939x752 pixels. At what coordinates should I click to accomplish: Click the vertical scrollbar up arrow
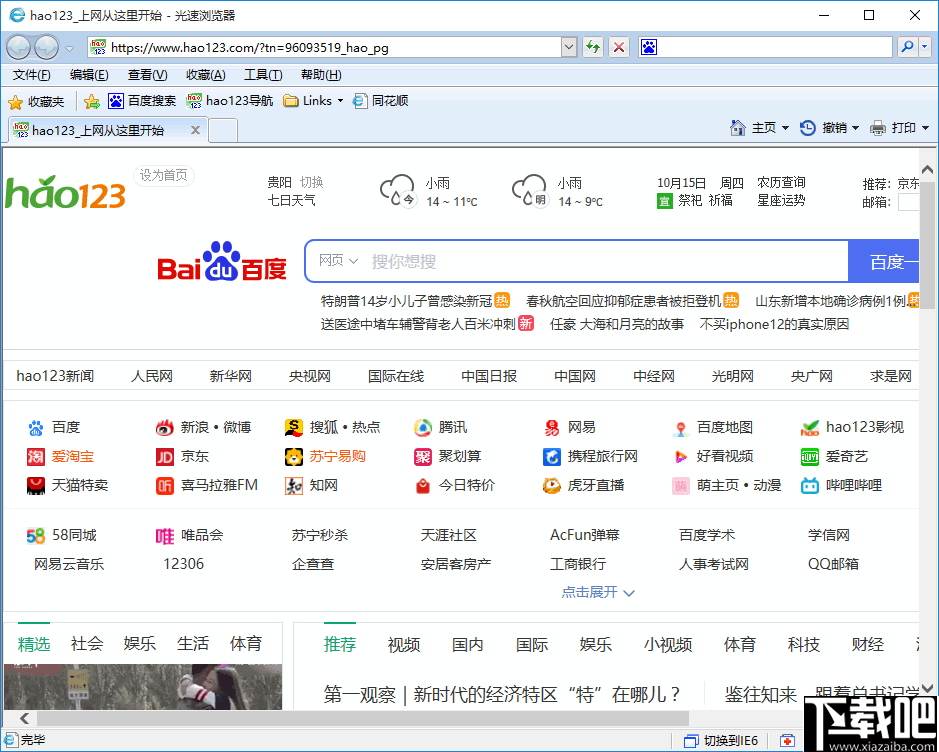(x=928, y=169)
